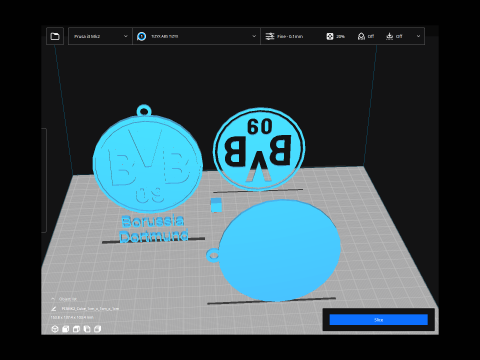Click the model dimensions text in mm

[x=72, y=317]
